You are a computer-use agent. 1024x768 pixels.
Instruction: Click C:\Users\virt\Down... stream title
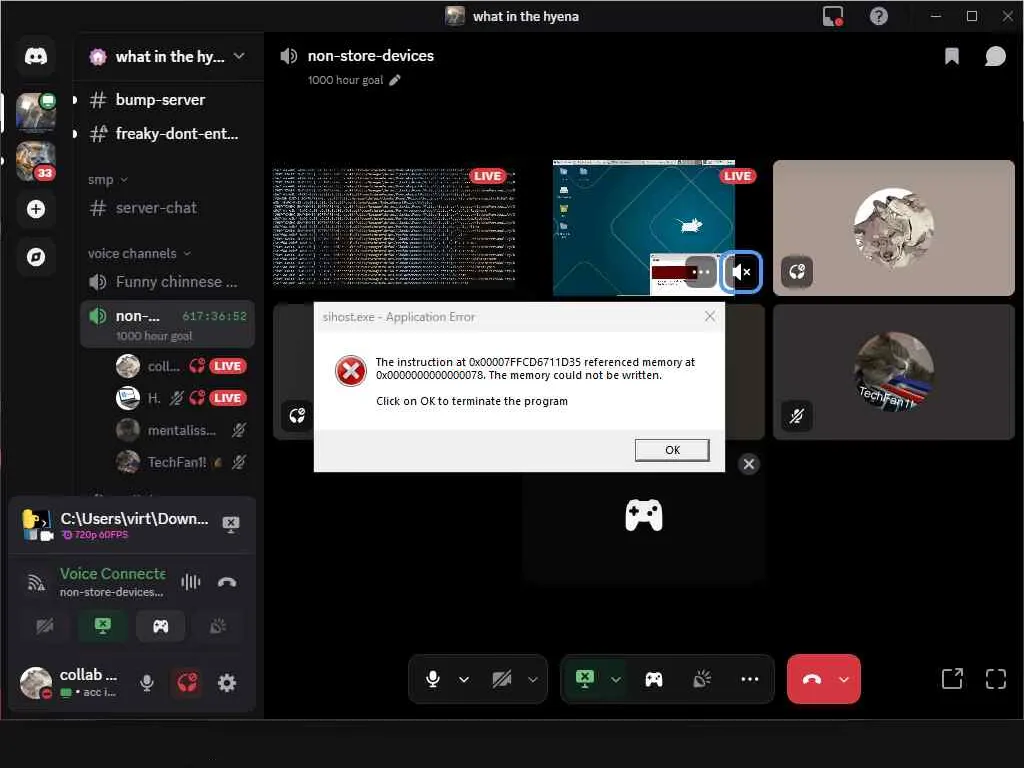coord(135,519)
